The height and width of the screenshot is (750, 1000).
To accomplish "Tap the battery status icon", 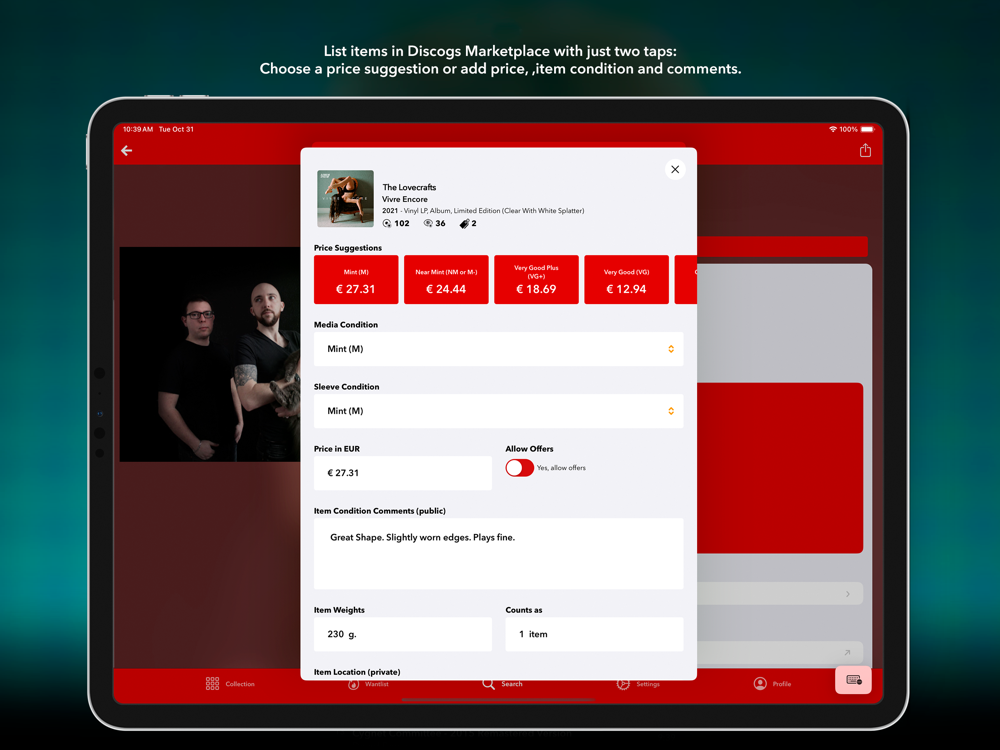I will (867, 129).
